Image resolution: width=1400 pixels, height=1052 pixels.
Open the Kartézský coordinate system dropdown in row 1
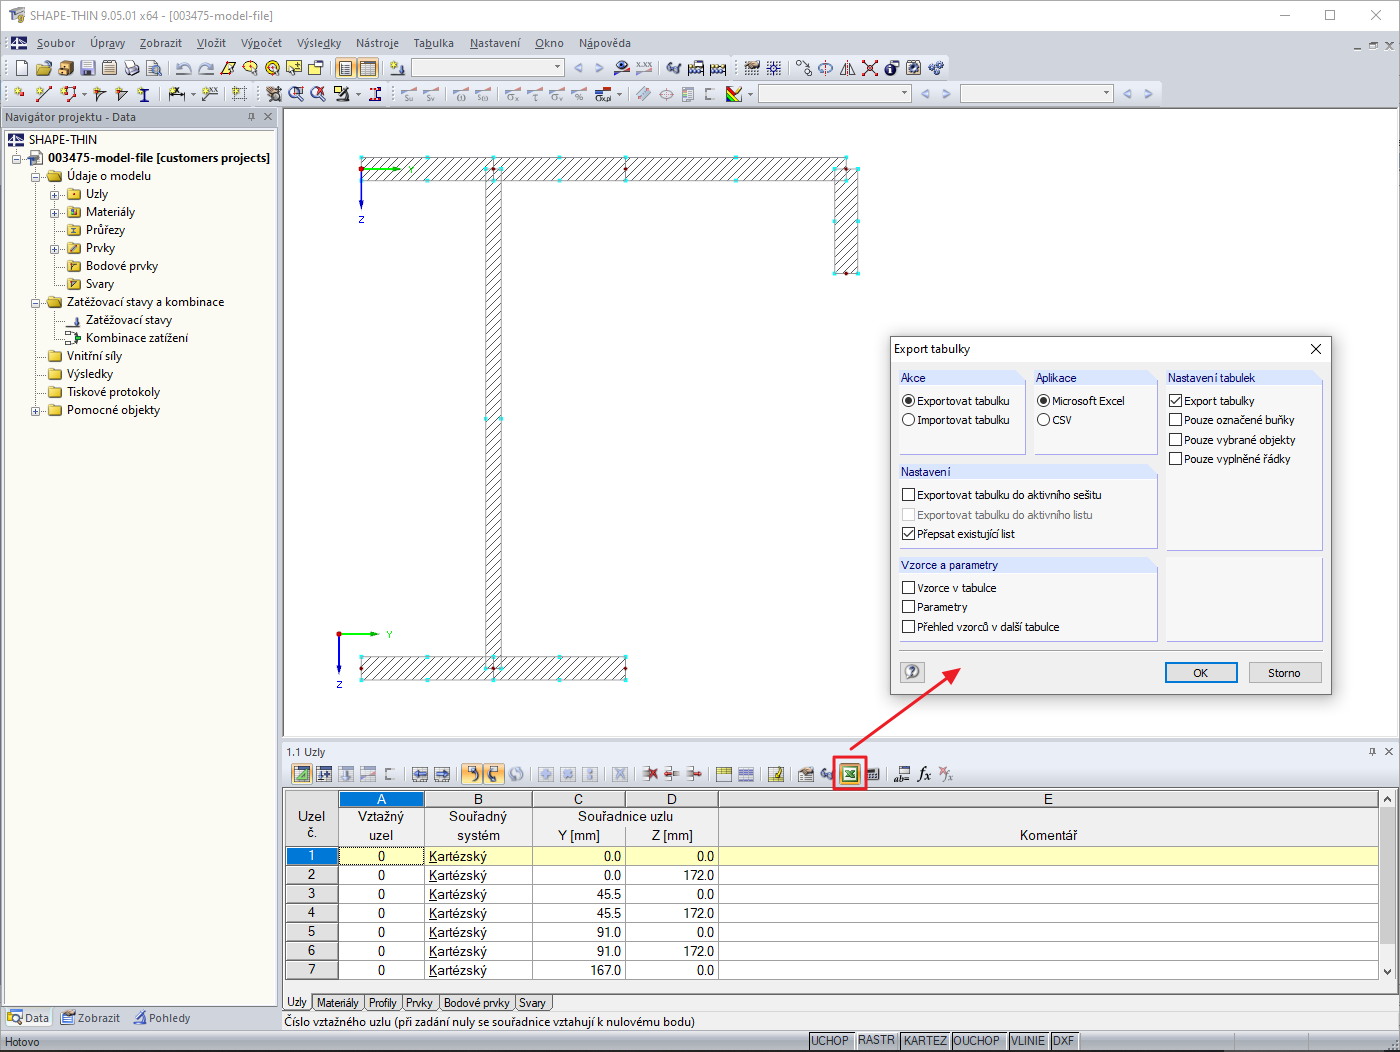[478, 856]
